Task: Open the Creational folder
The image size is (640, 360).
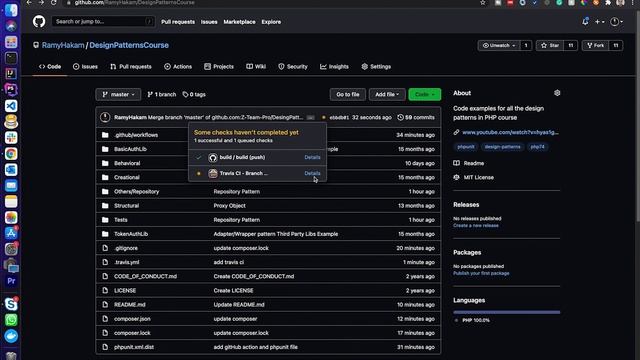Action: click(x=127, y=177)
